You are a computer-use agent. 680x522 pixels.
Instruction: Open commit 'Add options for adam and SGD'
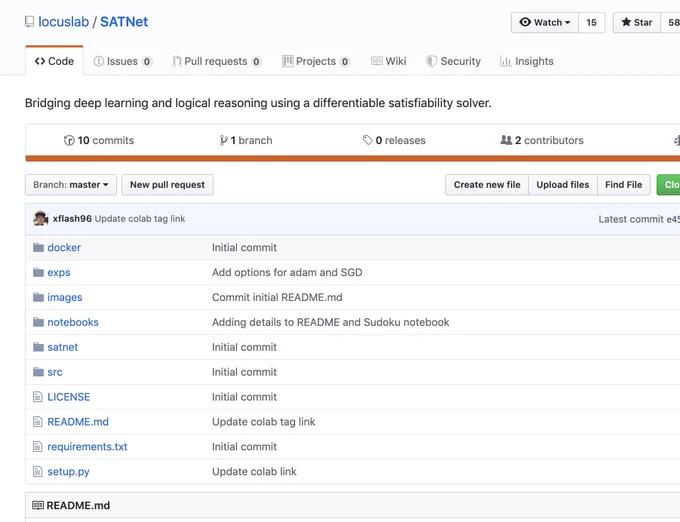287,272
